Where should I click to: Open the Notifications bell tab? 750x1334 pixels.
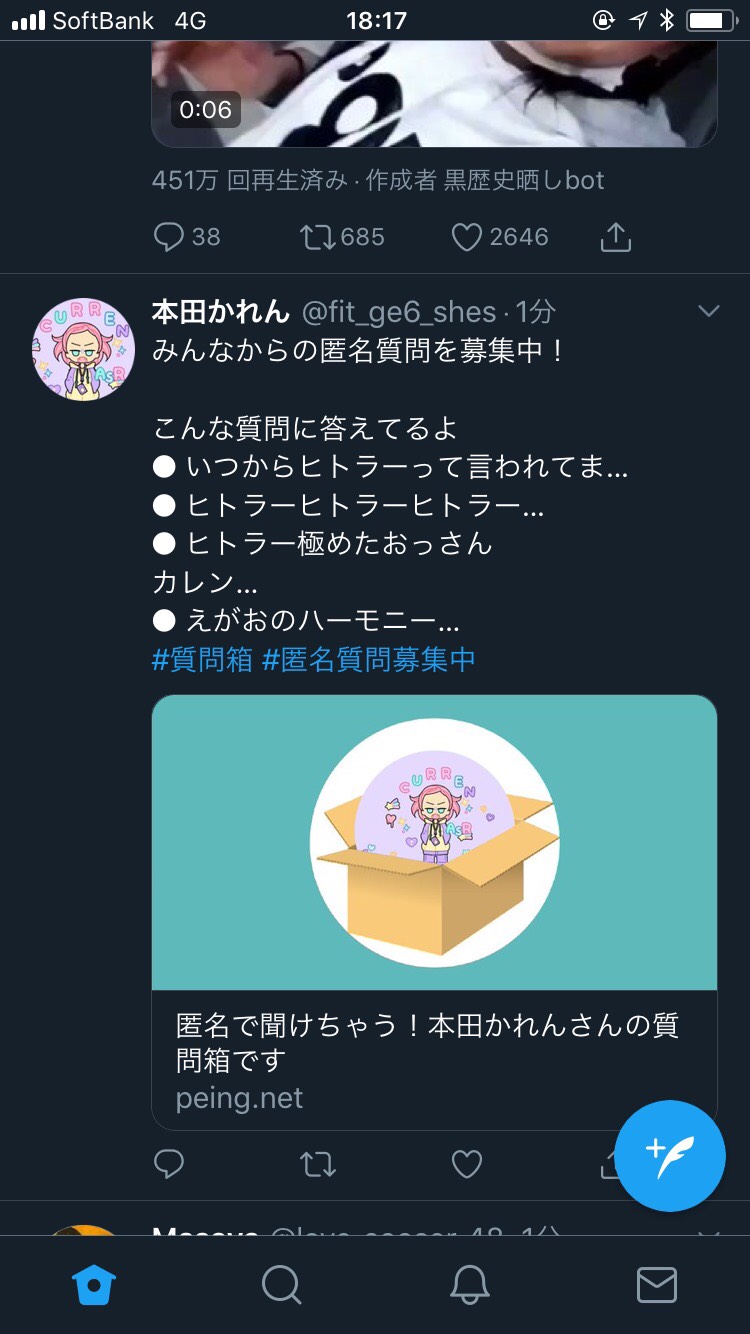[469, 1285]
